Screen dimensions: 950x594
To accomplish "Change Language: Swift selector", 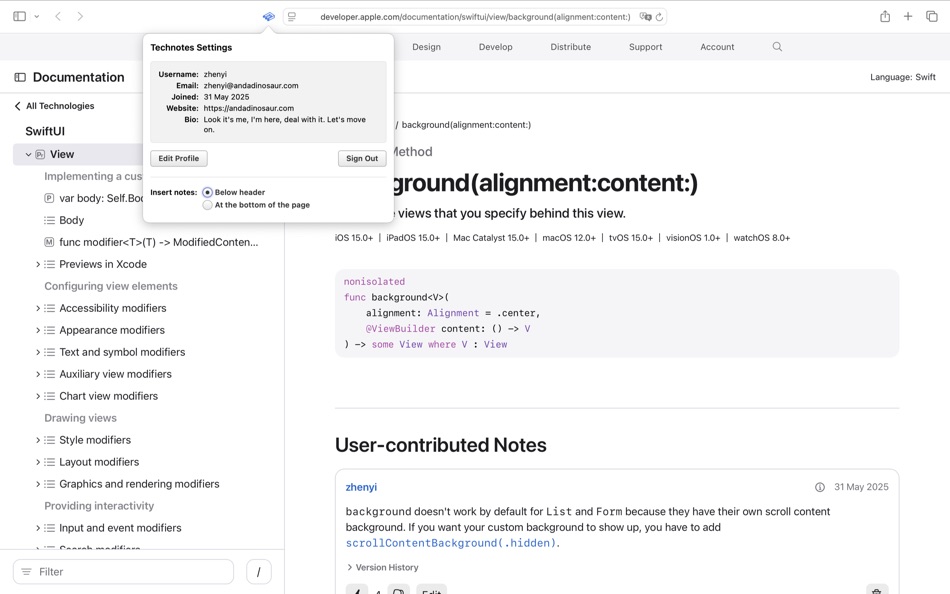I will [903, 77].
